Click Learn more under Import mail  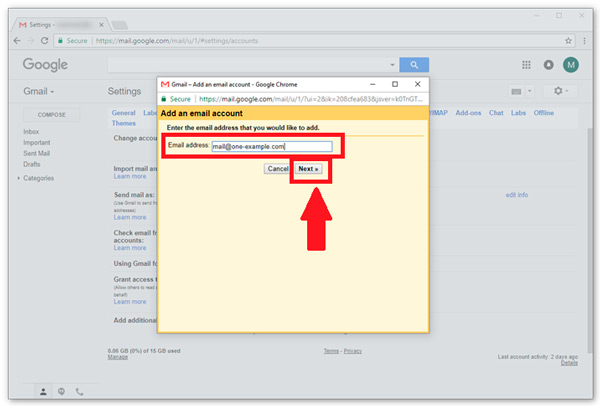tap(130, 176)
